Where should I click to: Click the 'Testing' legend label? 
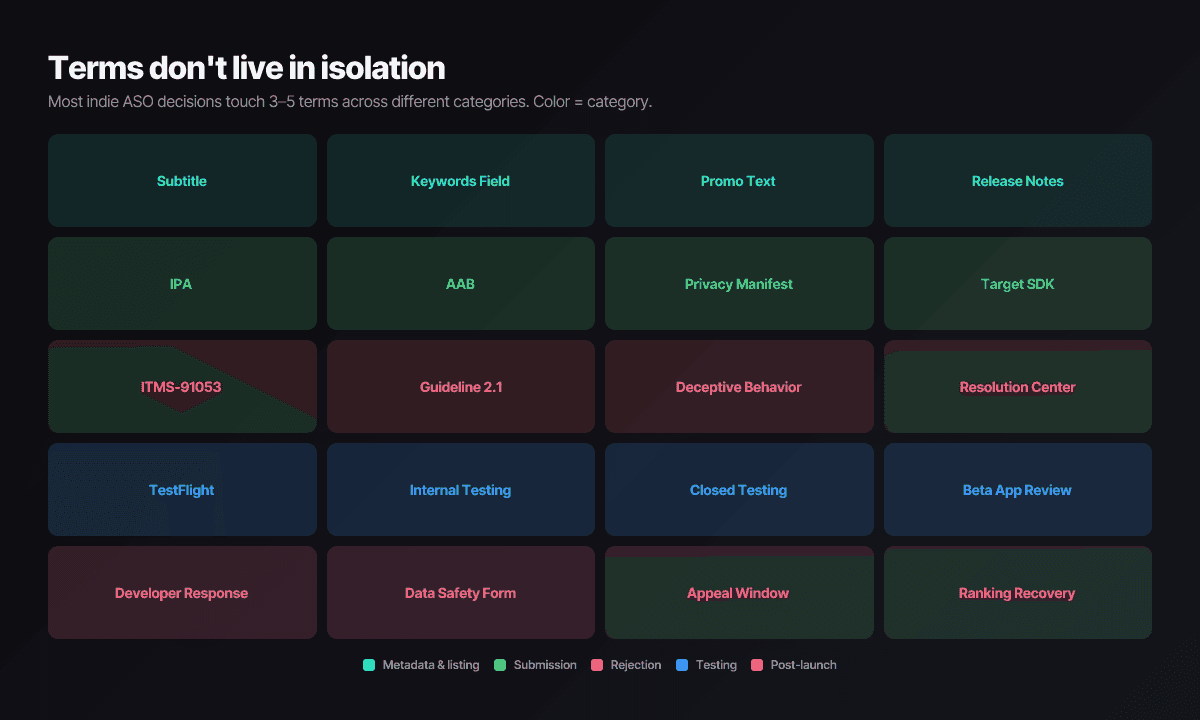point(716,665)
